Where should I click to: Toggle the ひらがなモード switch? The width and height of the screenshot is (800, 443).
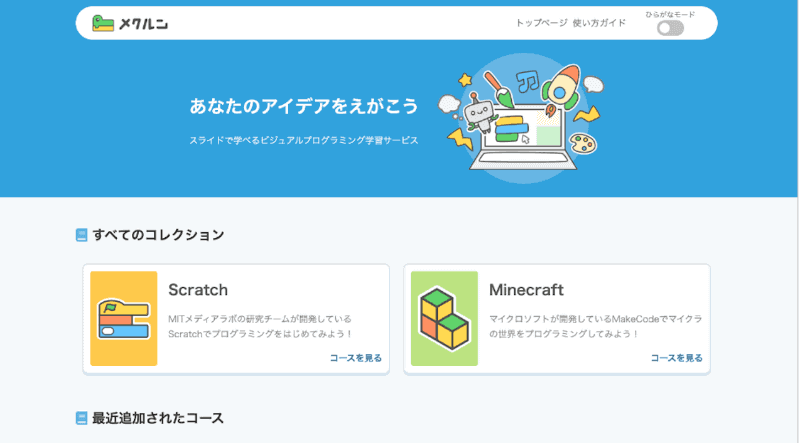(x=670, y=28)
